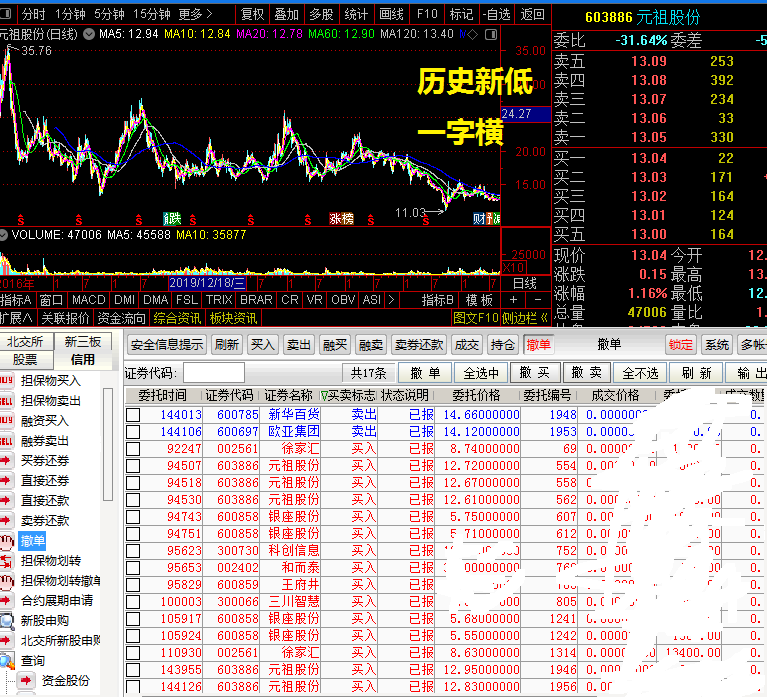This screenshot has width=767, height=697.
Task: Click the circle icon left of VOLUME label
Action: 3,235
